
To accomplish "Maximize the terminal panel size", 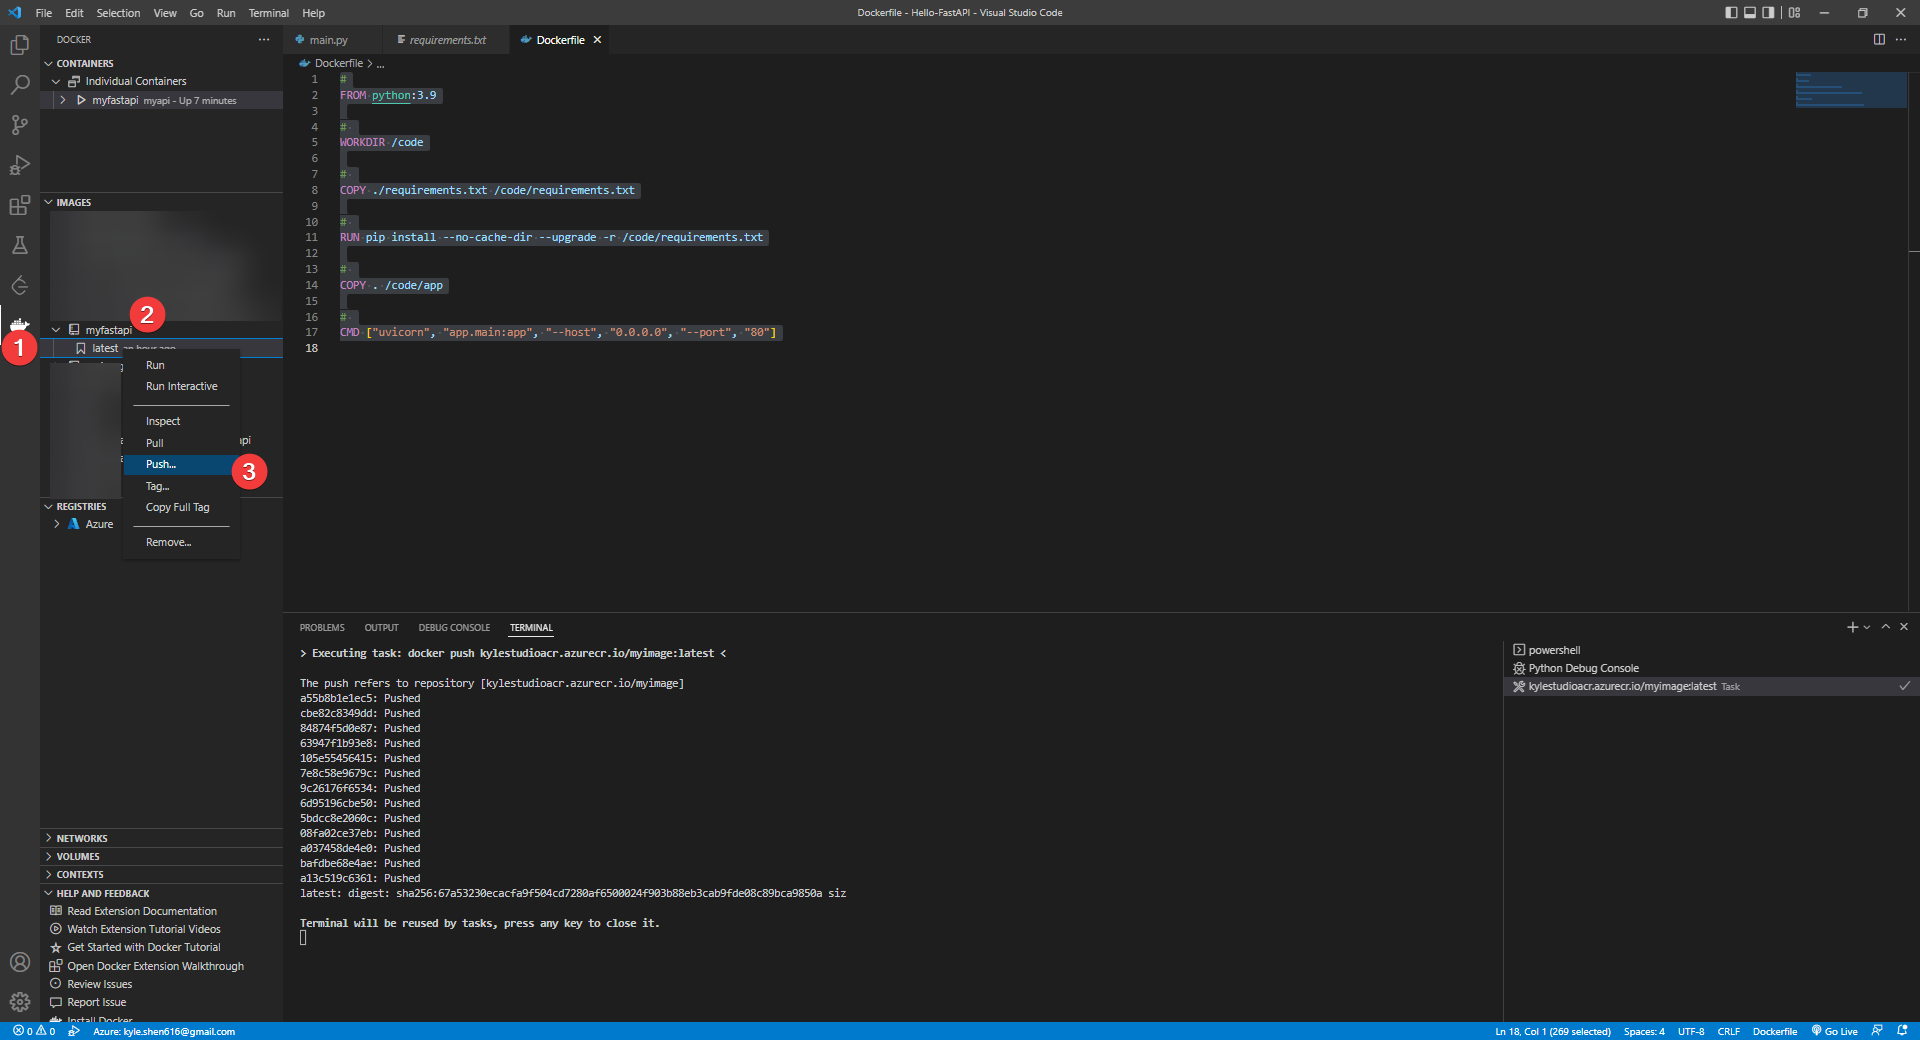I will click(1886, 627).
